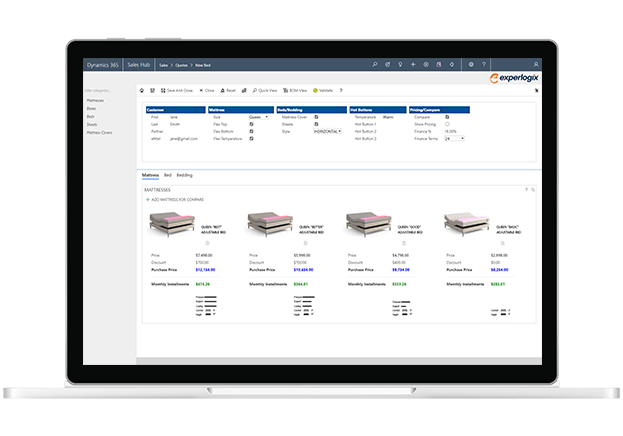Click the document icon under Queen Better bed
623x436 pixels.
point(306,243)
